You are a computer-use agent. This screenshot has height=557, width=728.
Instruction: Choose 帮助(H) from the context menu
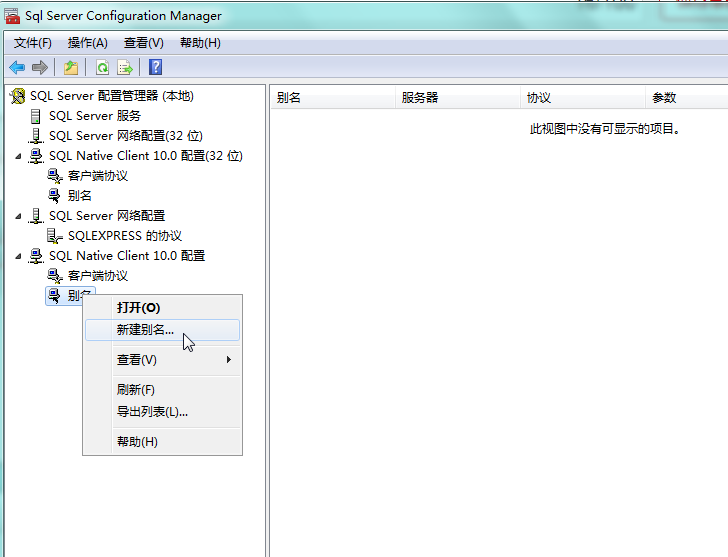click(162, 441)
